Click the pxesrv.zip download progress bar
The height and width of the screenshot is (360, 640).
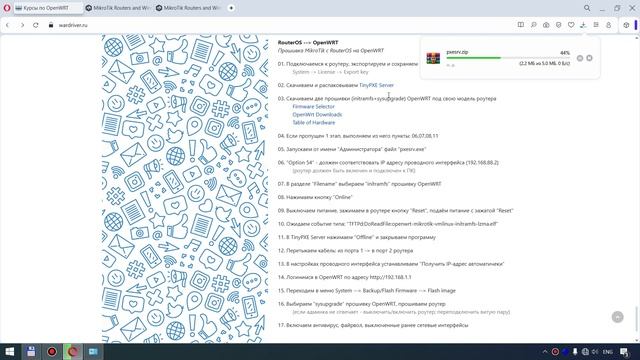[x=508, y=58]
